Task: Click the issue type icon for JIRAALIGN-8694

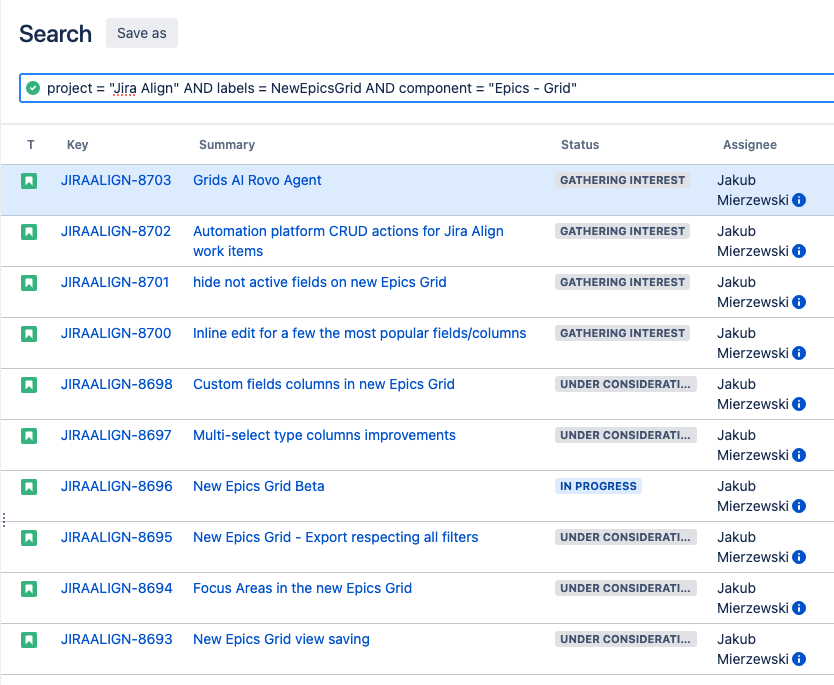Action: [x=29, y=589]
